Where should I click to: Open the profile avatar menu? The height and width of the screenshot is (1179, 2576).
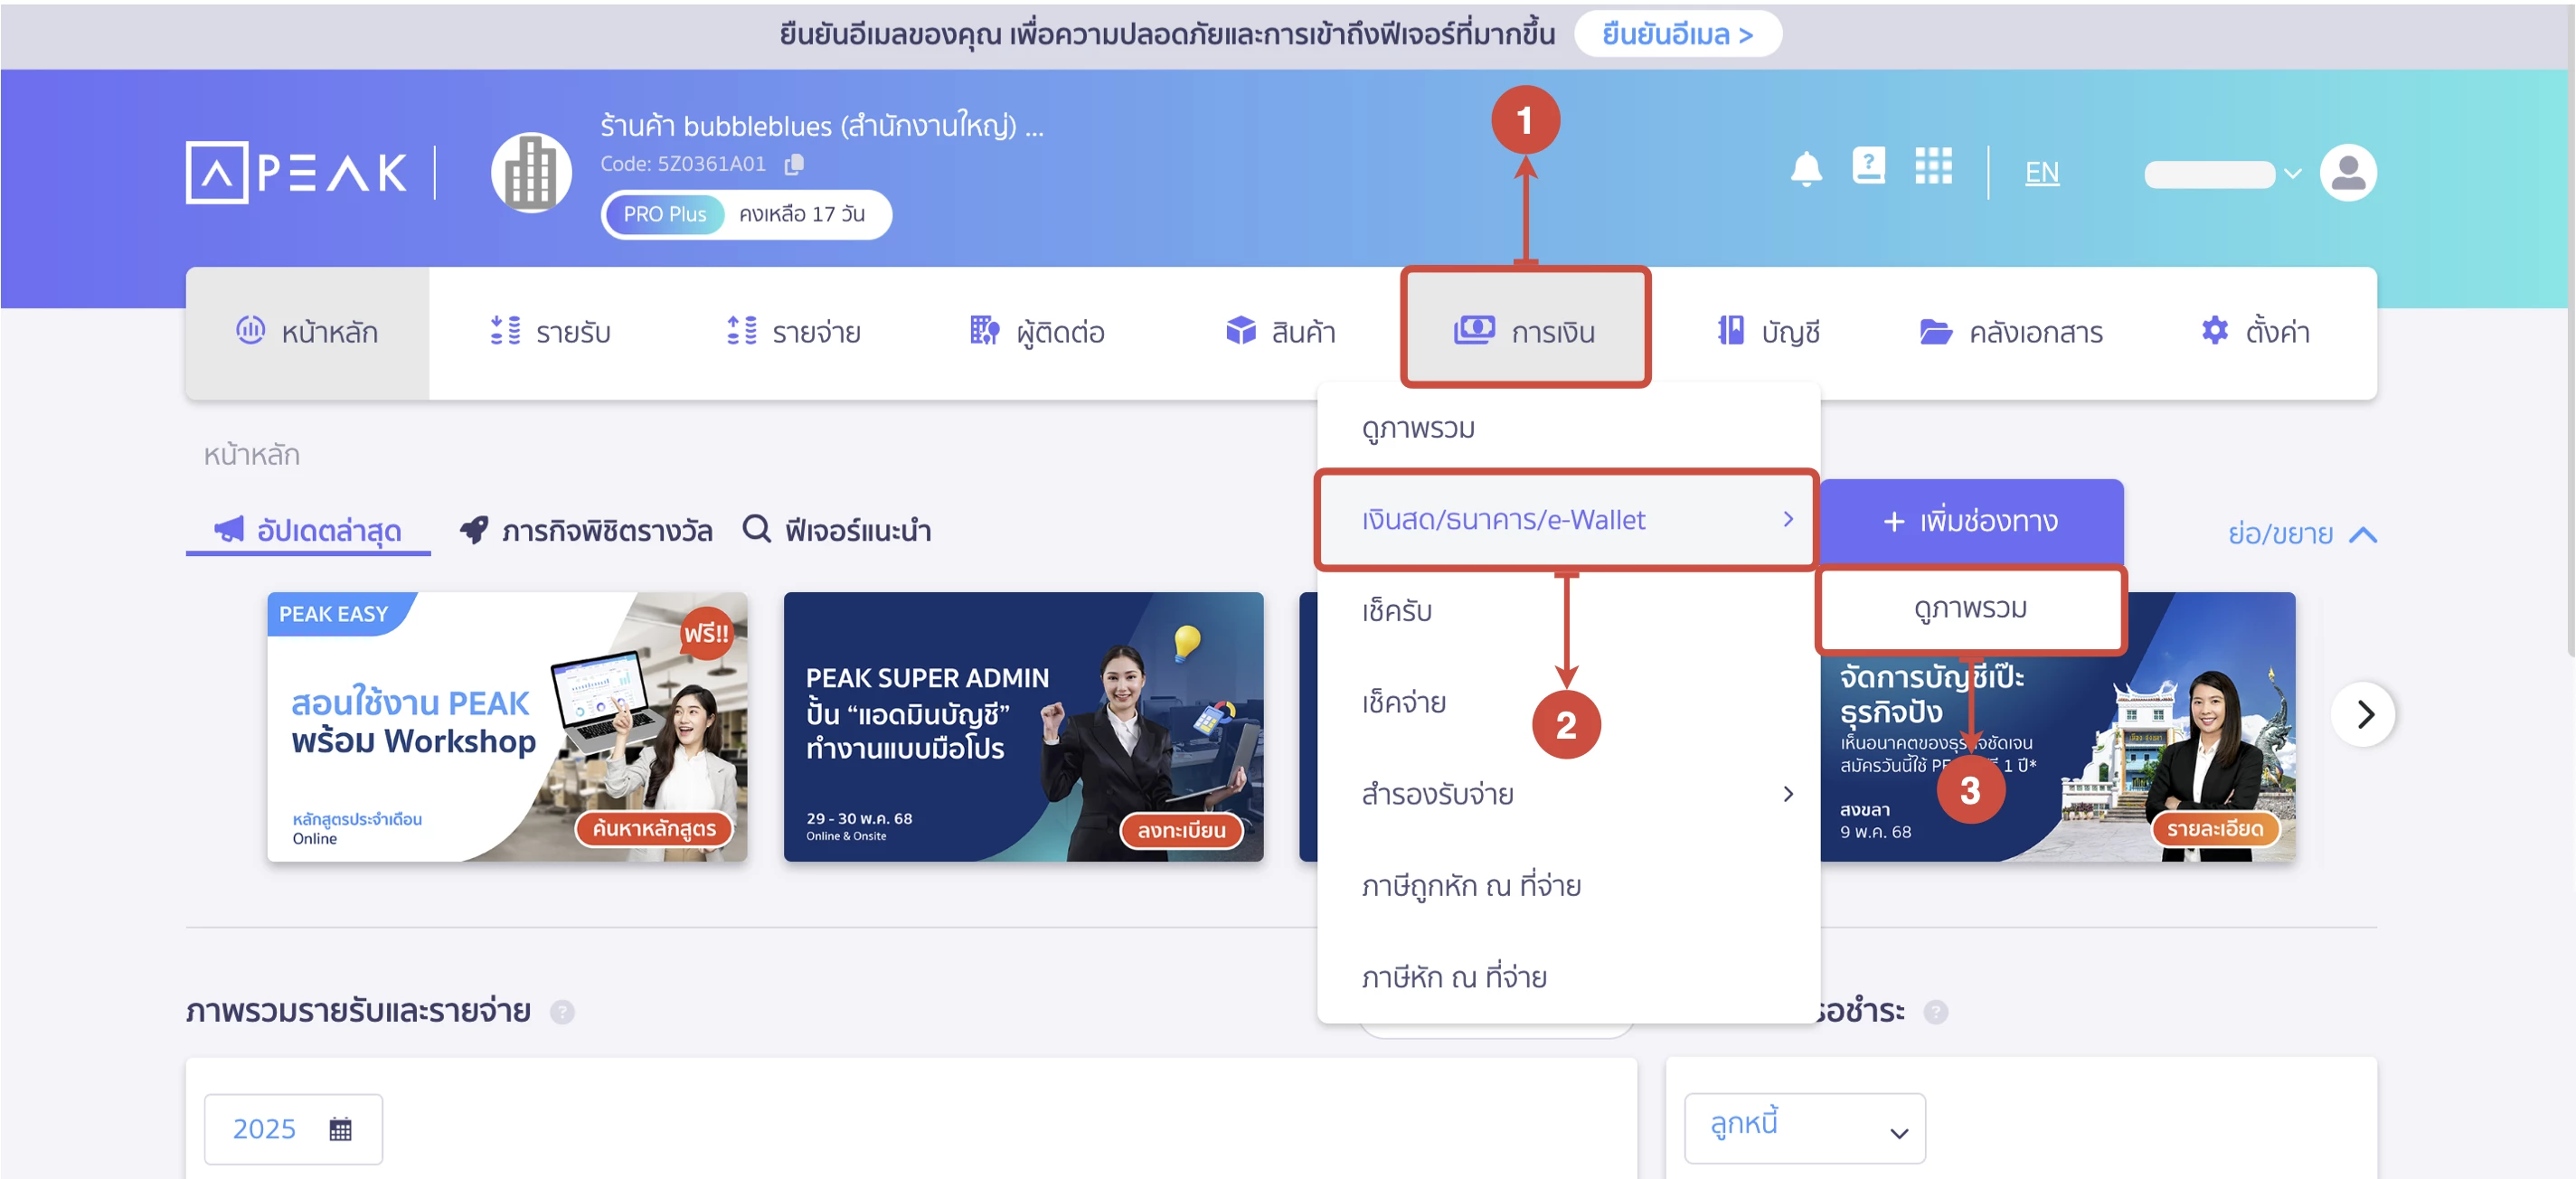tap(2348, 172)
